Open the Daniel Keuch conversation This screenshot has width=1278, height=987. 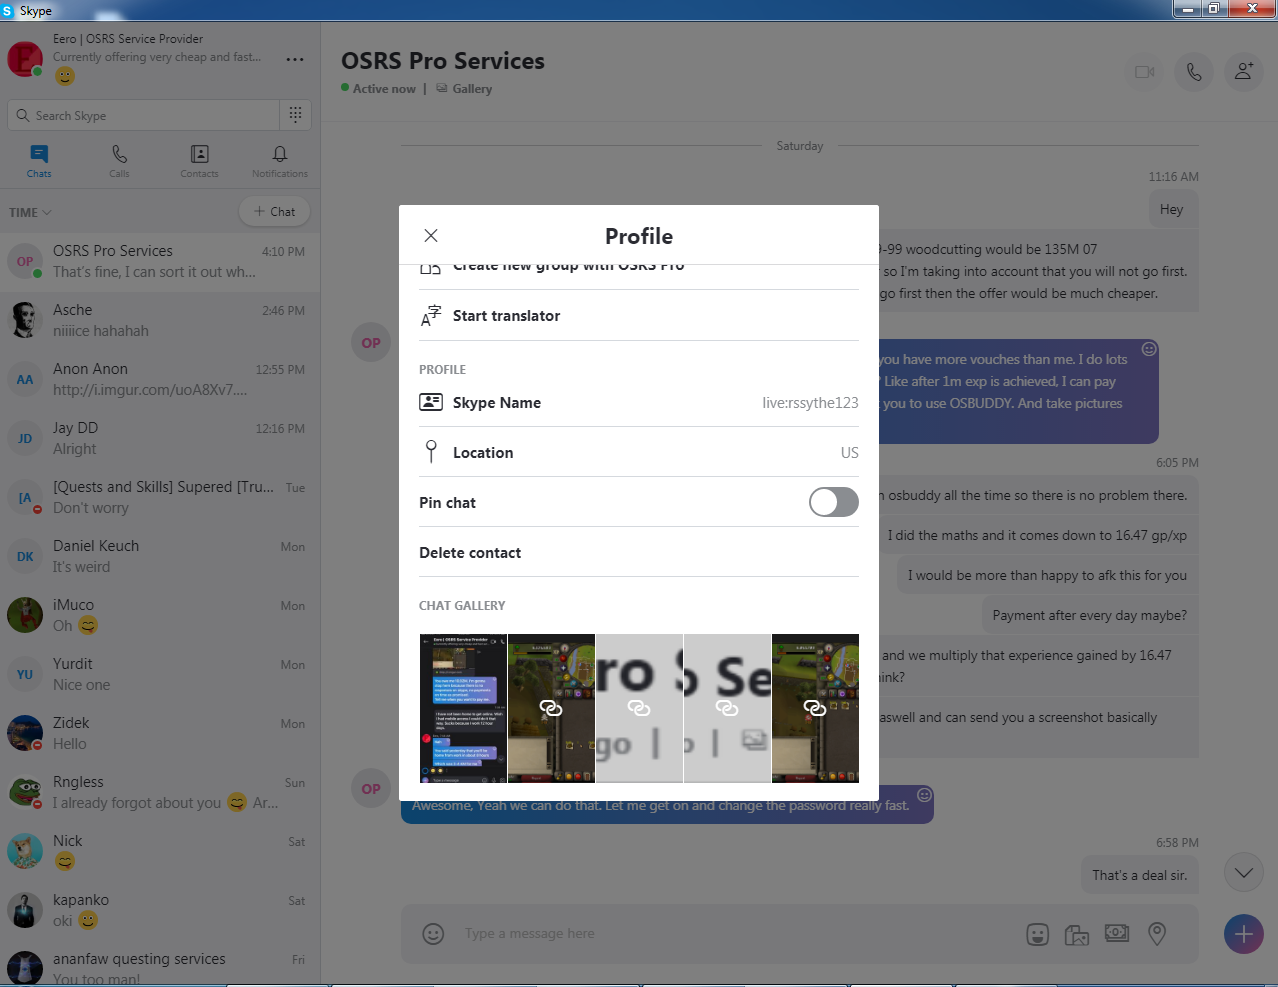click(x=160, y=557)
